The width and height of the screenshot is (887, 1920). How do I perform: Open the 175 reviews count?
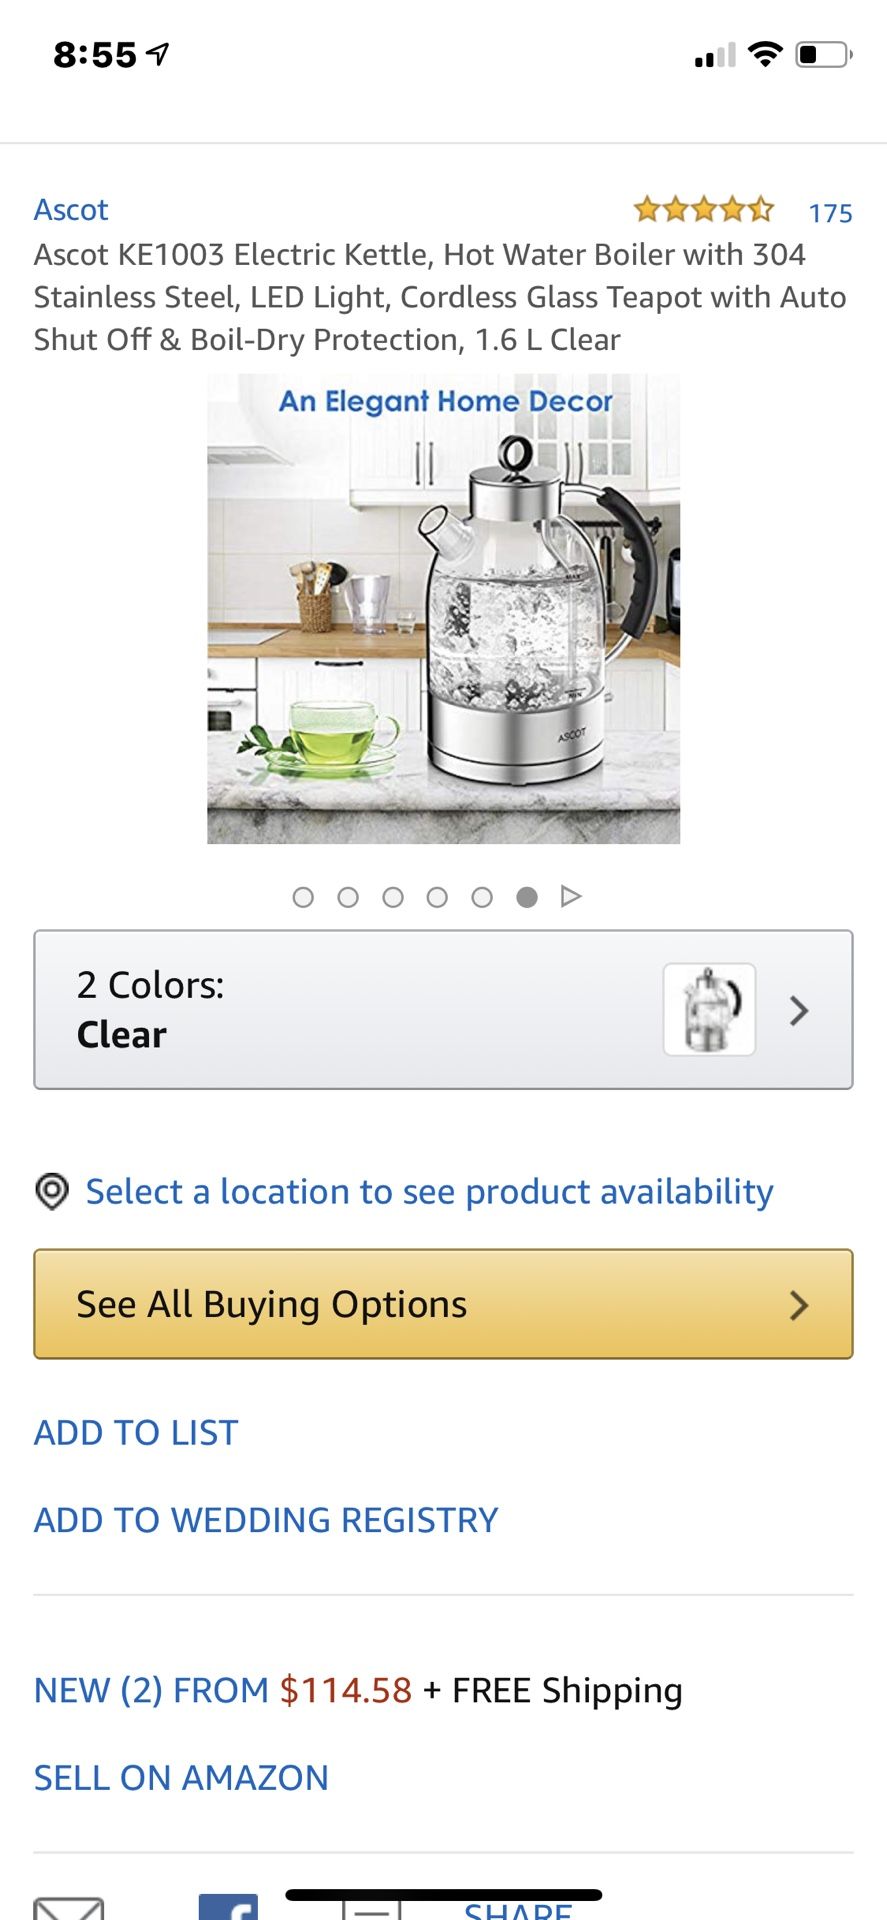click(830, 213)
